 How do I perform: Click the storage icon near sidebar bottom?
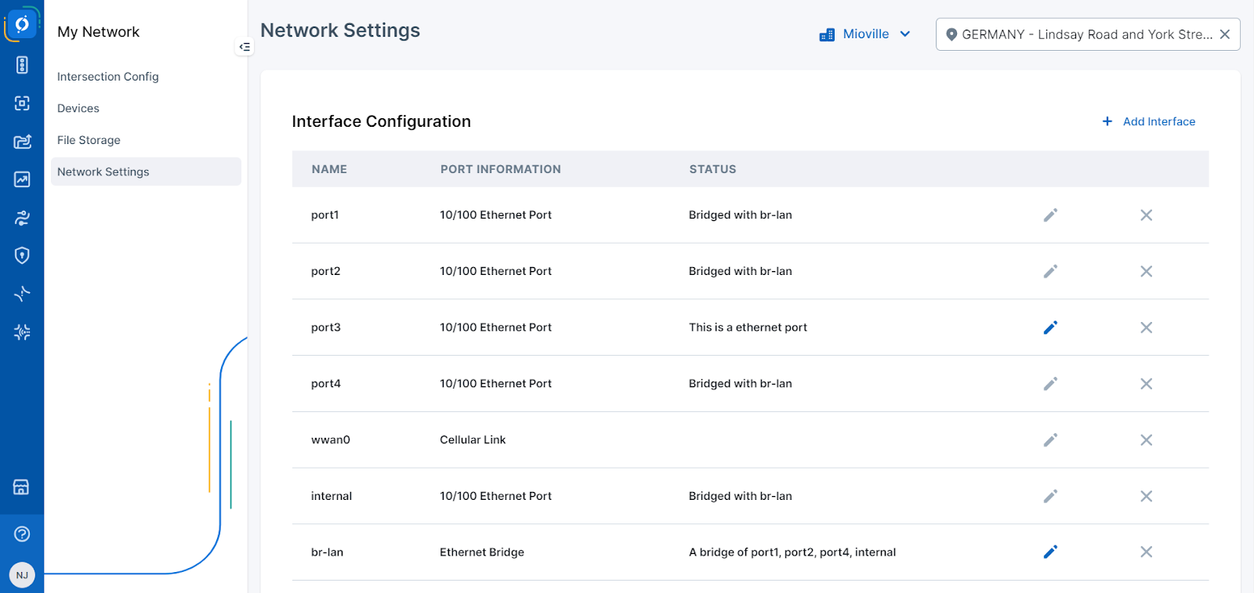click(x=21, y=486)
